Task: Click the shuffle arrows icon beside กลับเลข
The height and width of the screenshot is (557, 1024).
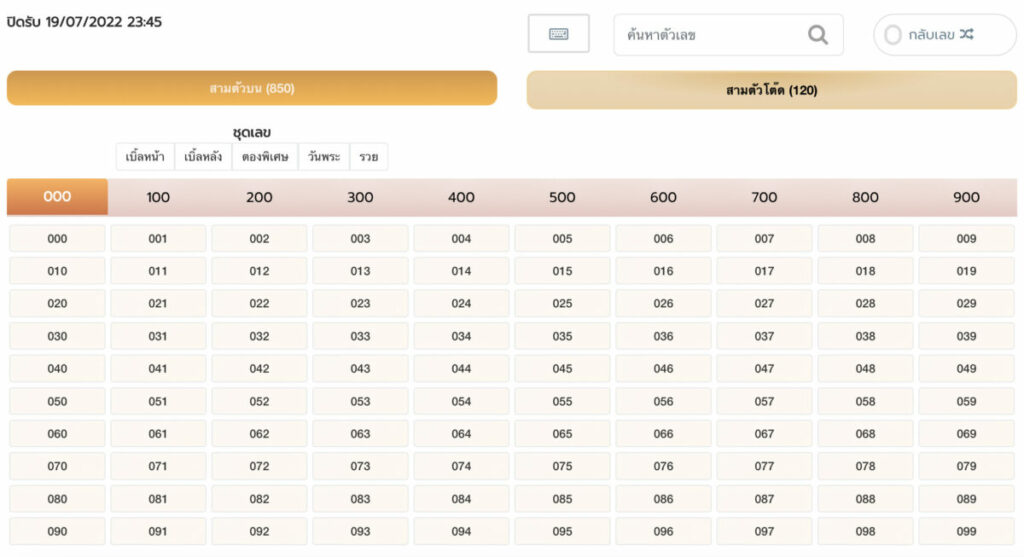Action: (966, 35)
